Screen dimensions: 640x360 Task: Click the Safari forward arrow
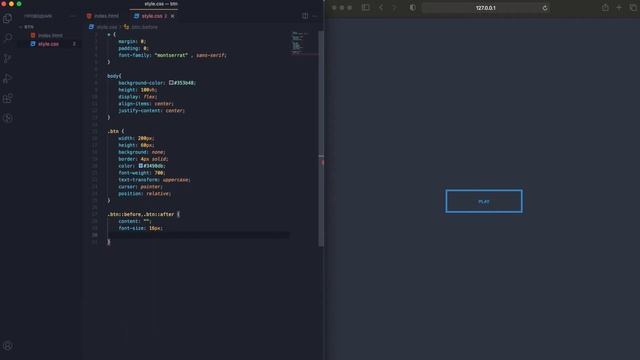tap(394, 7)
